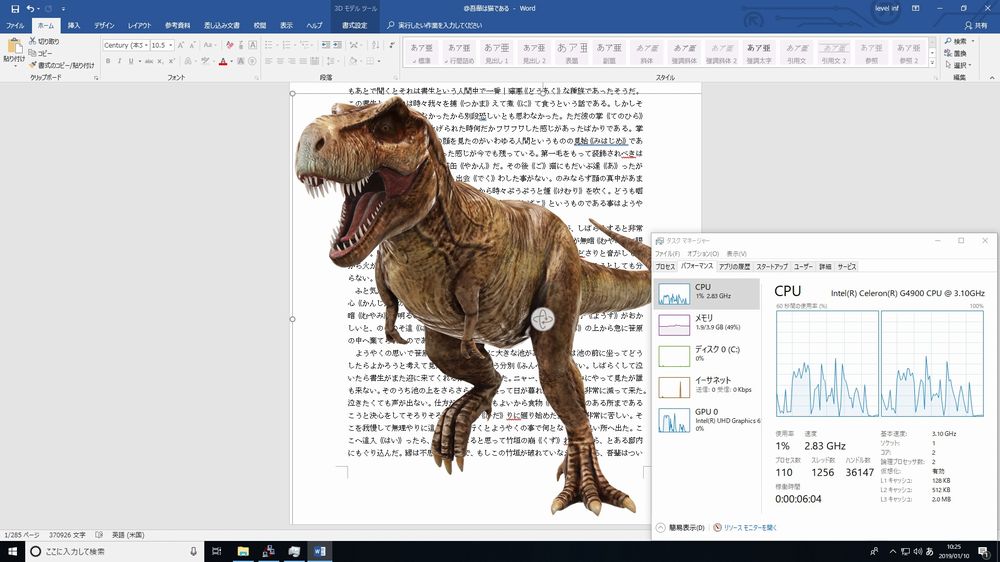Viewport: 1000px width, 562px height.
Task: Click the Save icon in quick access toolbar
Action: (14, 9)
